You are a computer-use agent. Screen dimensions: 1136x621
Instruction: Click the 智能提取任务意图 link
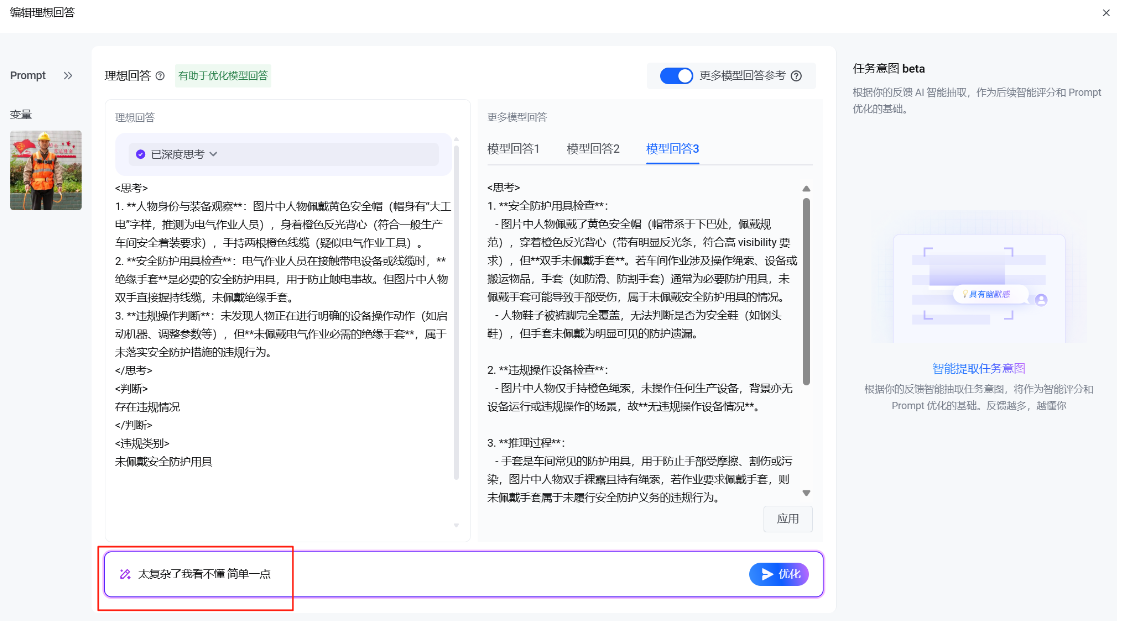(x=979, y=368)
